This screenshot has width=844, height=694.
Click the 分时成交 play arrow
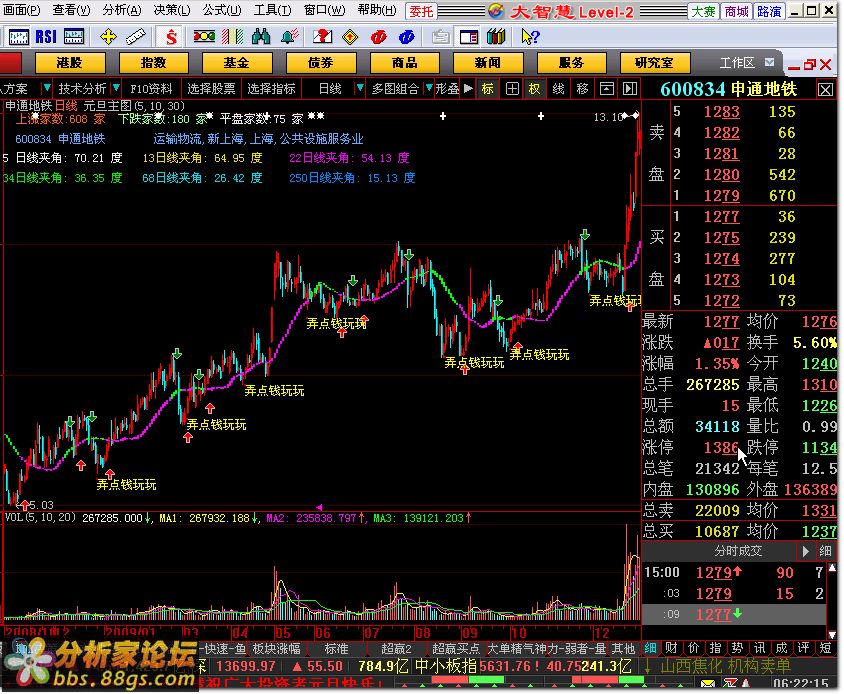tap(805, 551)
